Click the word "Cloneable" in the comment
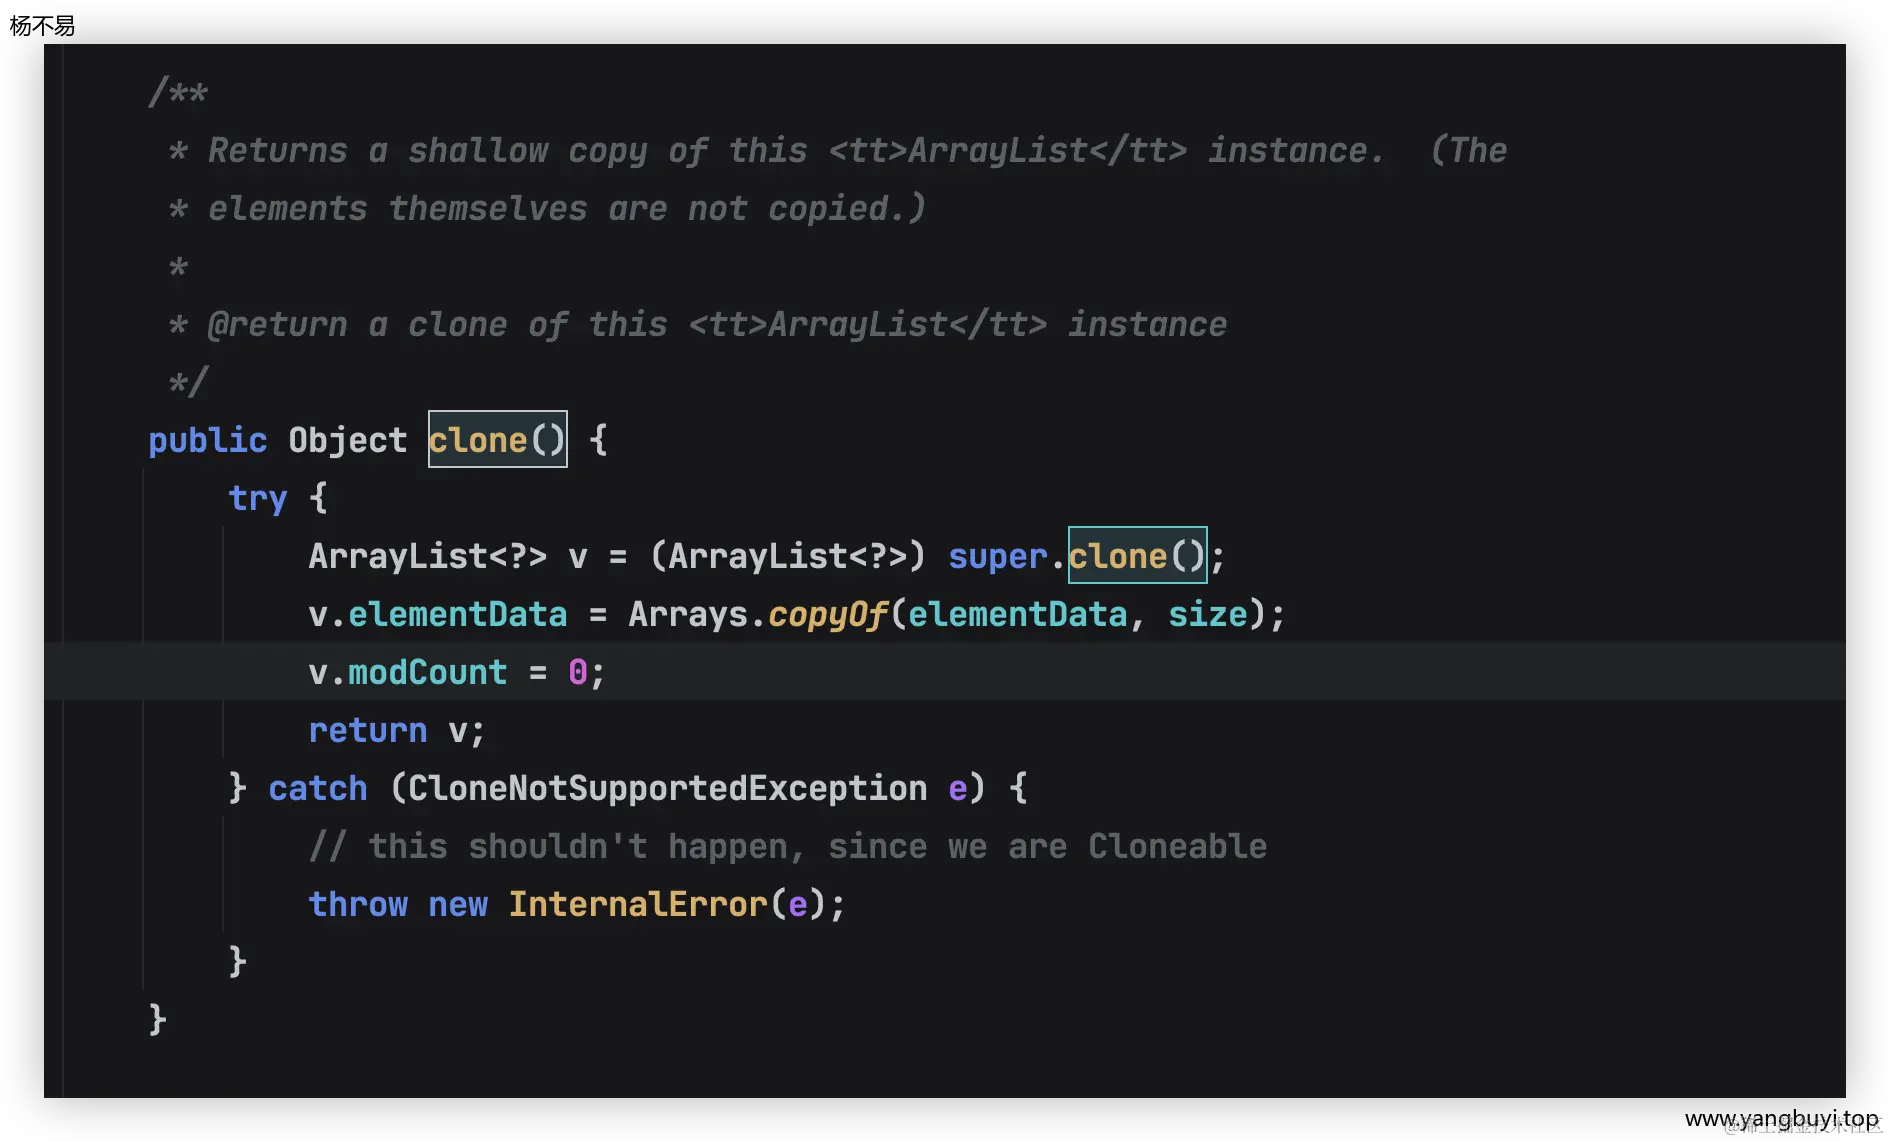The height and width of the screenshot is (1142, 1890). point(1178,846)
